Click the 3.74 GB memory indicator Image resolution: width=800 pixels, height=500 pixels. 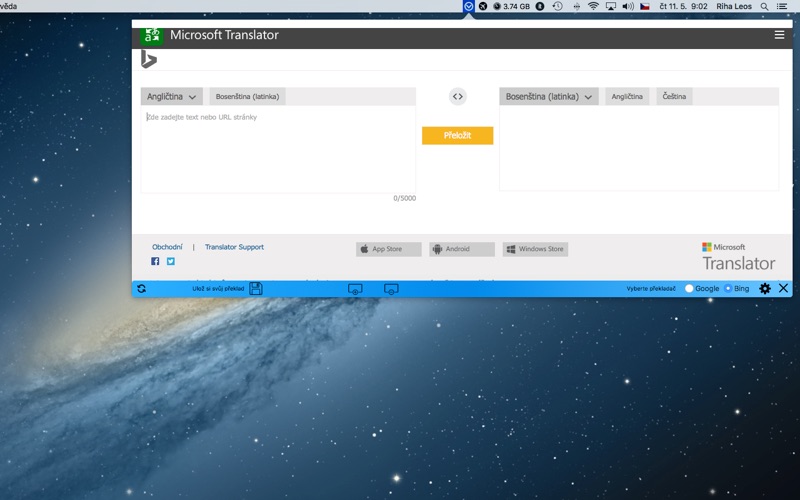pyautogui.click(x=512, y=6)
